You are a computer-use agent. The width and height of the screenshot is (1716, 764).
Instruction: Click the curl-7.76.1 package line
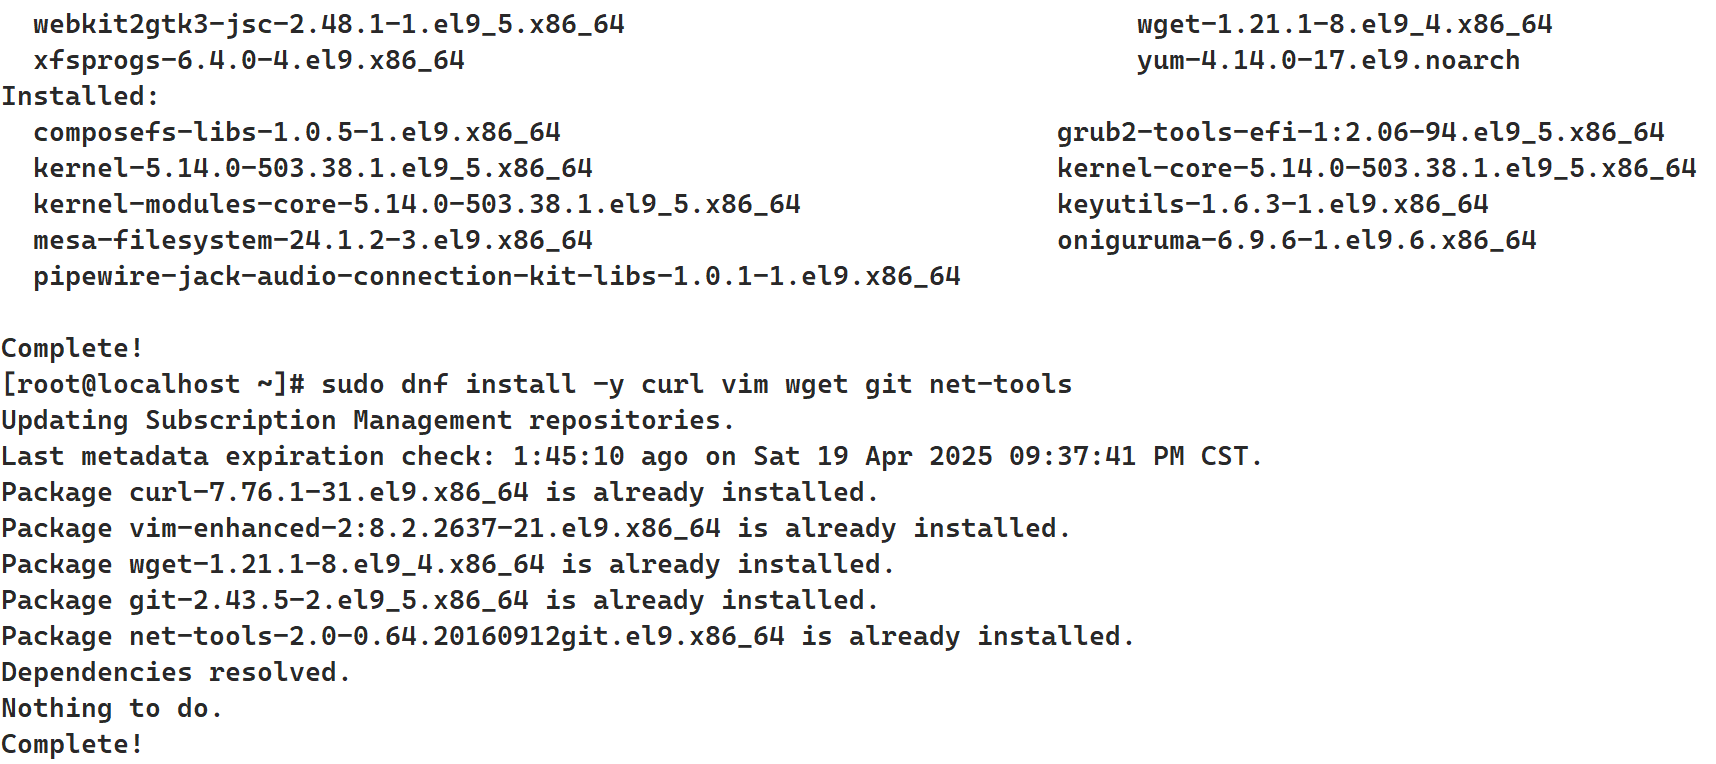439,492
